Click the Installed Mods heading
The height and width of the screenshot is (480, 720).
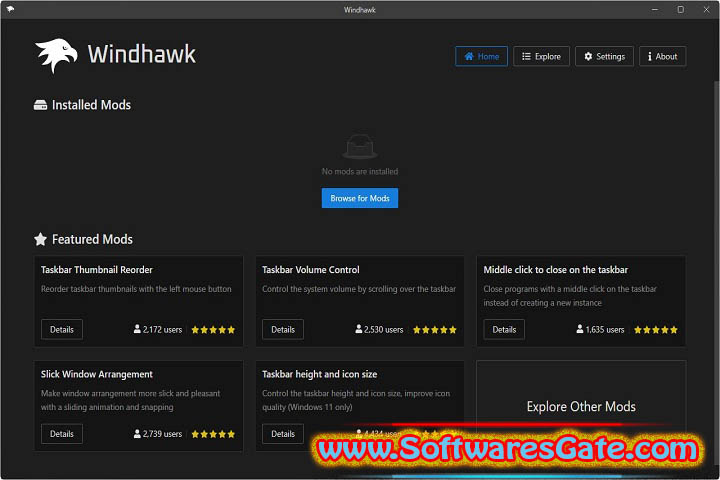[91, 105]
